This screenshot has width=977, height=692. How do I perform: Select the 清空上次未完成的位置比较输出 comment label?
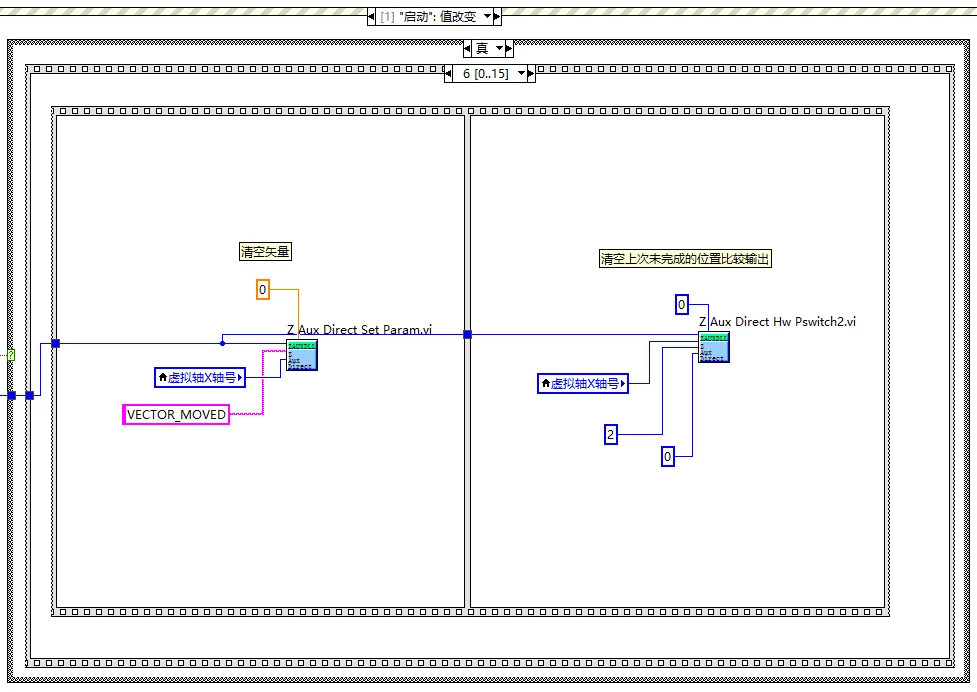point(685,258)
